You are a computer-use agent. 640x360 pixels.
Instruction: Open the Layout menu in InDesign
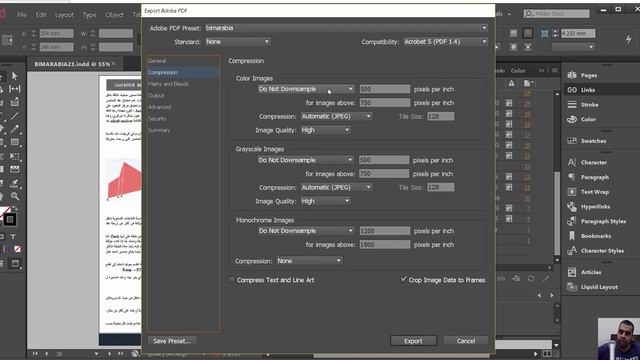click(x=64, y=15)
